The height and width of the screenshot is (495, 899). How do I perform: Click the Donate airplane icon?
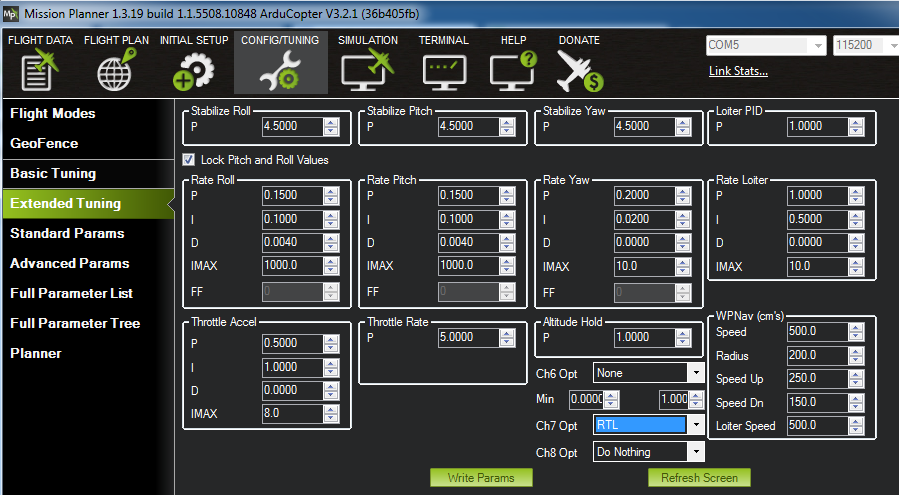coord(580,72)
